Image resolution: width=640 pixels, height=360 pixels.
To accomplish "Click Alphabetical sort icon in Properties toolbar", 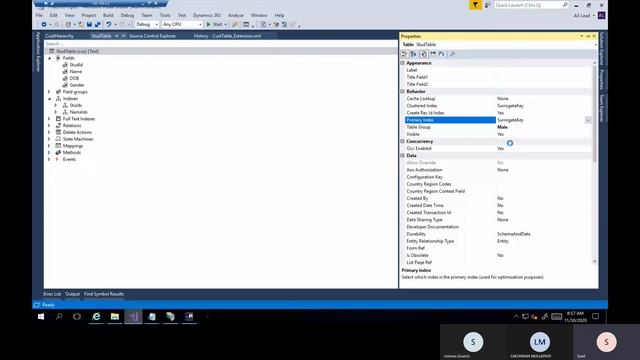I will pyautogui.click(x=413, y=54).
